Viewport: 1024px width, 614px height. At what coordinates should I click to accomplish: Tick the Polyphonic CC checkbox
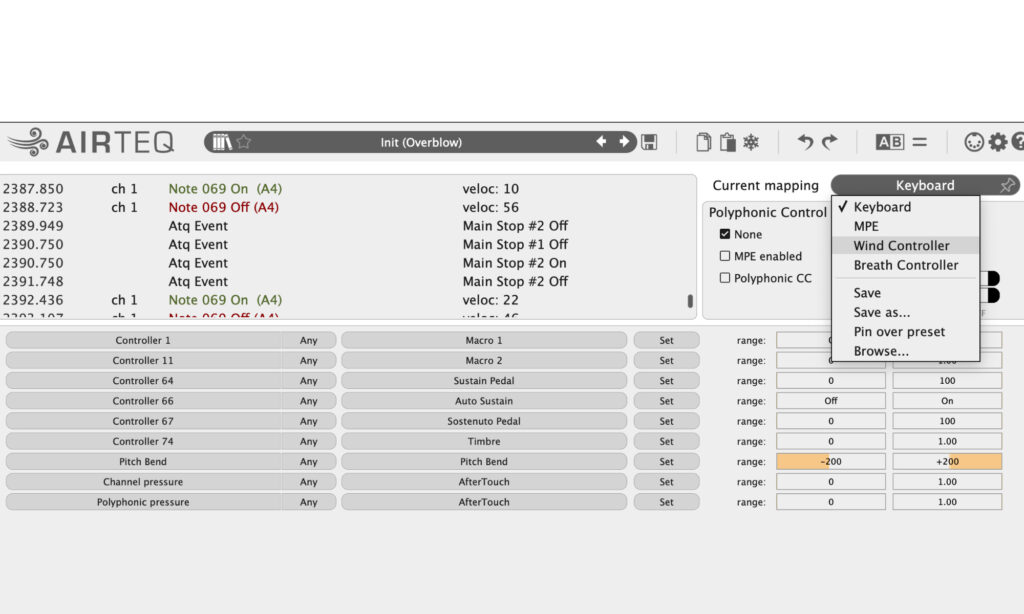(x=725, y=278)
